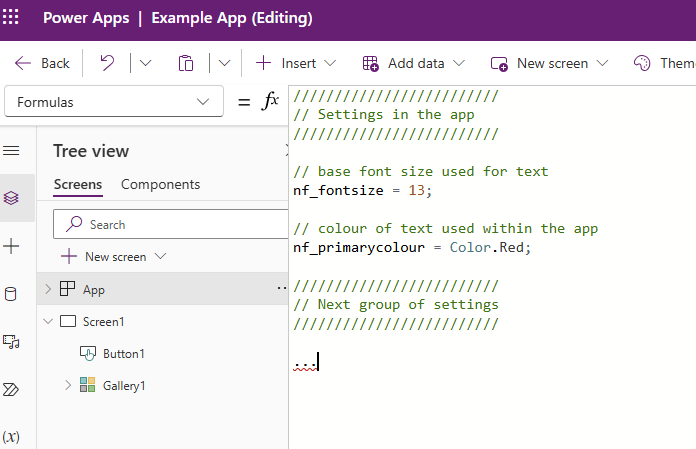Open the Formulas property dropdown
Image resolution: width=696 pixels, height=449 pixels.
pyautogui.click(x=114, y=102)
